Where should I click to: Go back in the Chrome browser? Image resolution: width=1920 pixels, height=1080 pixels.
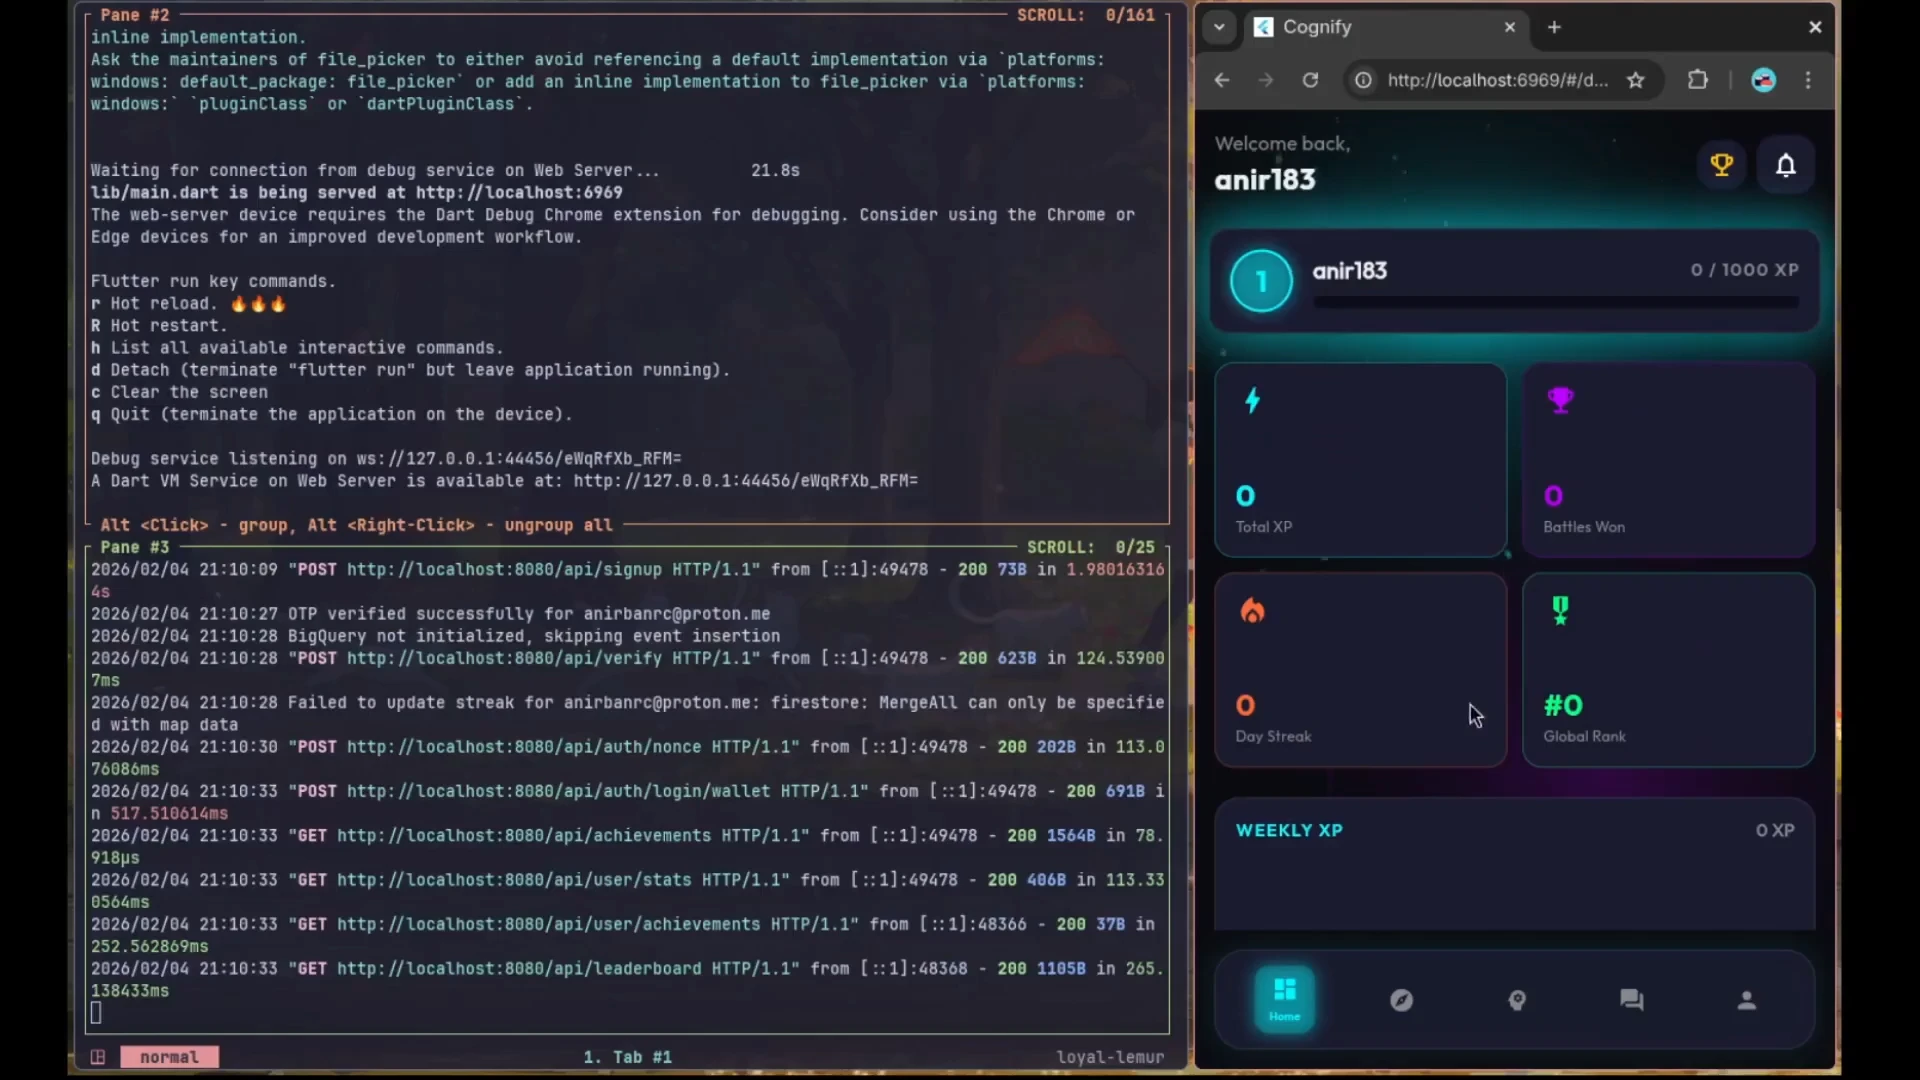coord(1222,80)
